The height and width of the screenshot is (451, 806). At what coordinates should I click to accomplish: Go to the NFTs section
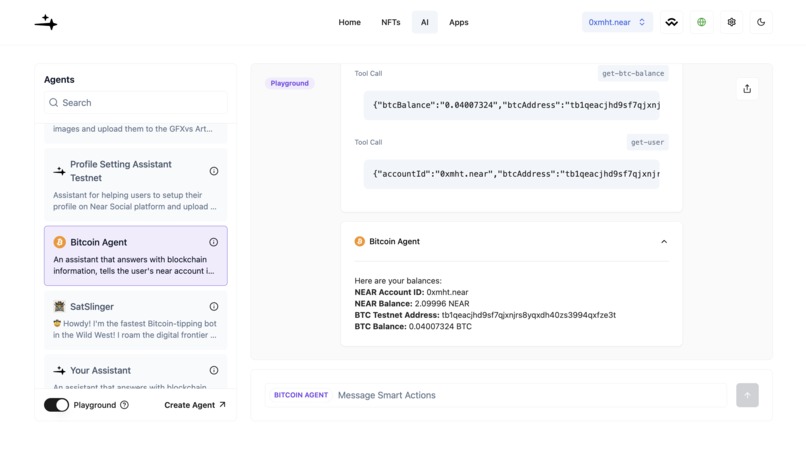coord(391,22)
